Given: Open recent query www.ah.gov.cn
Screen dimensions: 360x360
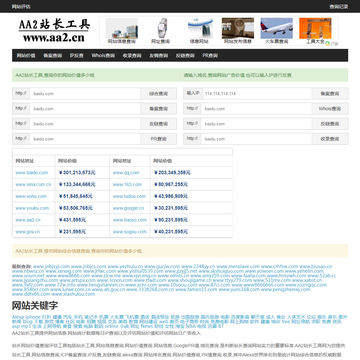Looking at the screenshot, I should coord(109,289).
